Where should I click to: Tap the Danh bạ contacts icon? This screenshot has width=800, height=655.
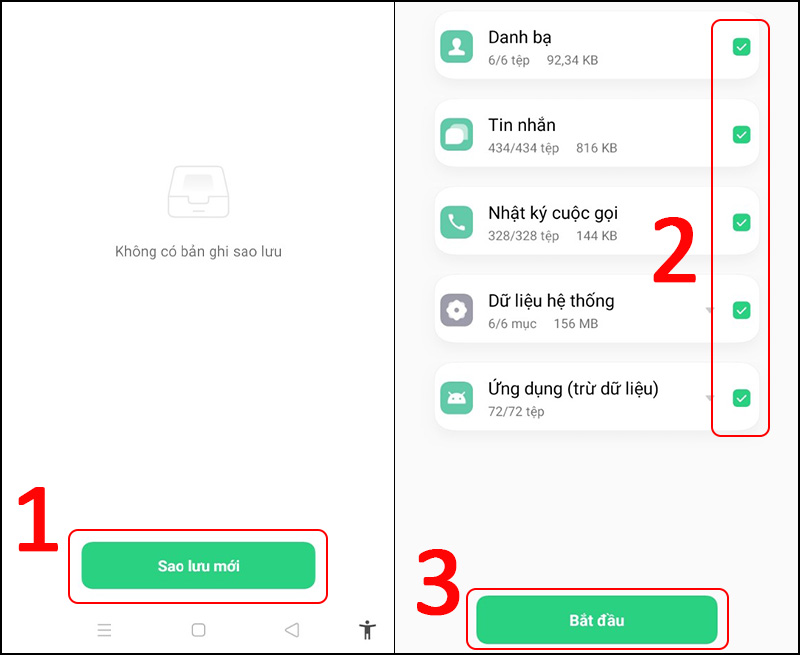point(456,46)
